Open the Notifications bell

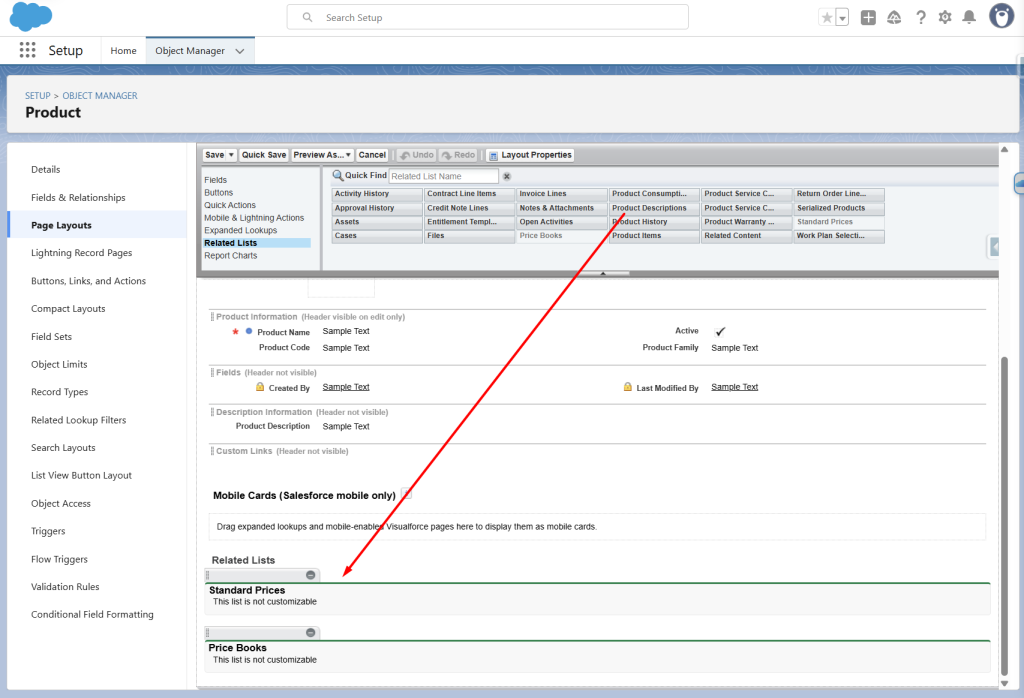(x=969, y=17)
